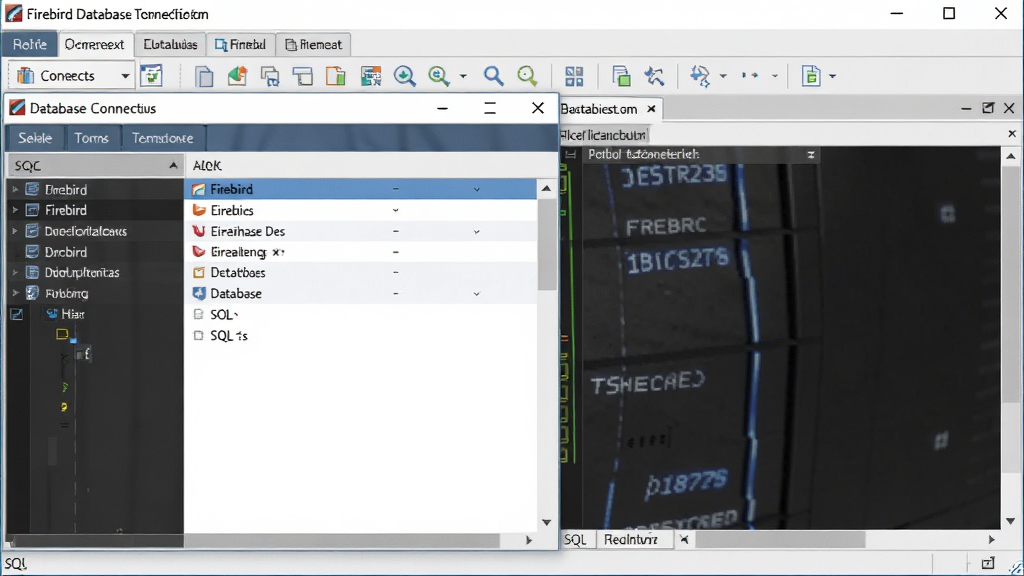Screen dimensions: 1024x576
Task: Select the Temdtone tab in Database Connectius
Action: click(163, 138)
